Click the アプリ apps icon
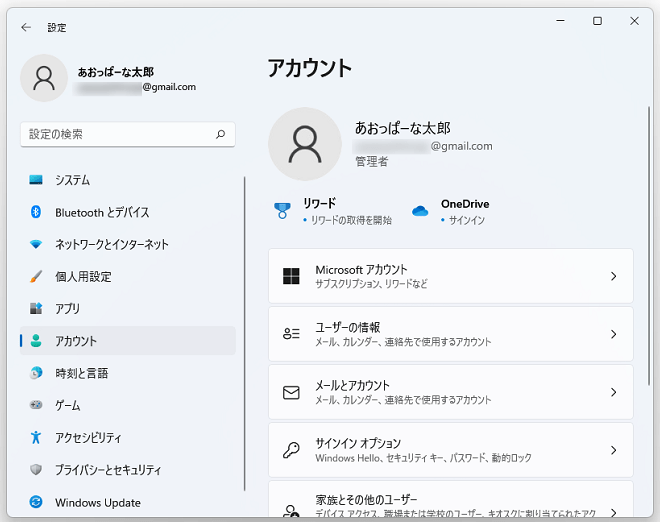 pos(36,309)
